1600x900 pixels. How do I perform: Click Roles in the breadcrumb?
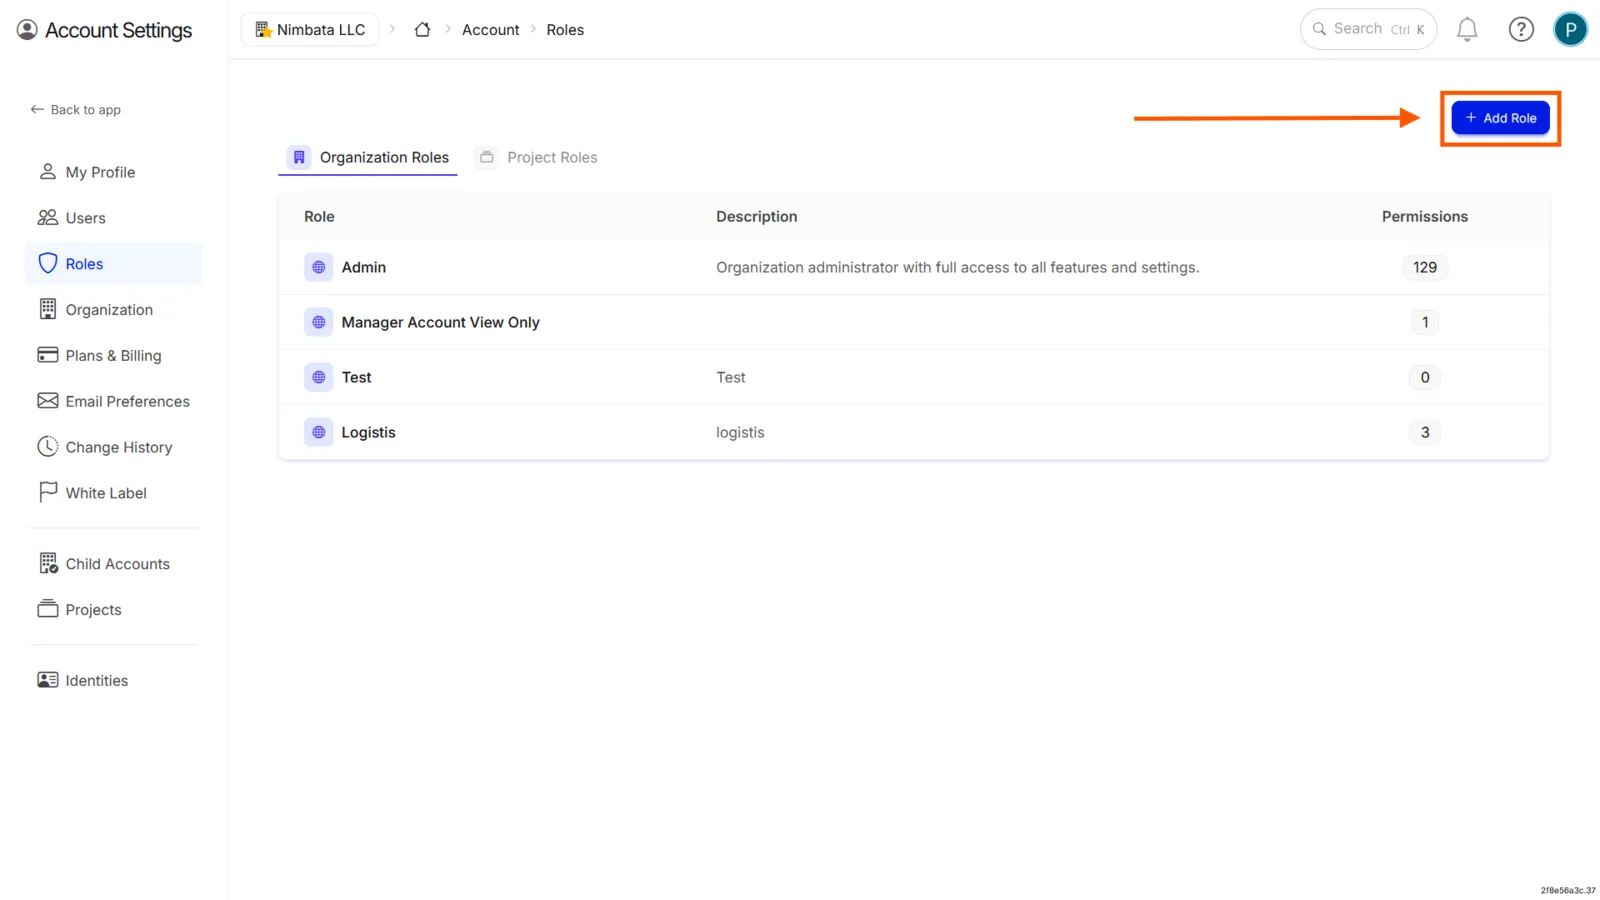pos(565,30)
